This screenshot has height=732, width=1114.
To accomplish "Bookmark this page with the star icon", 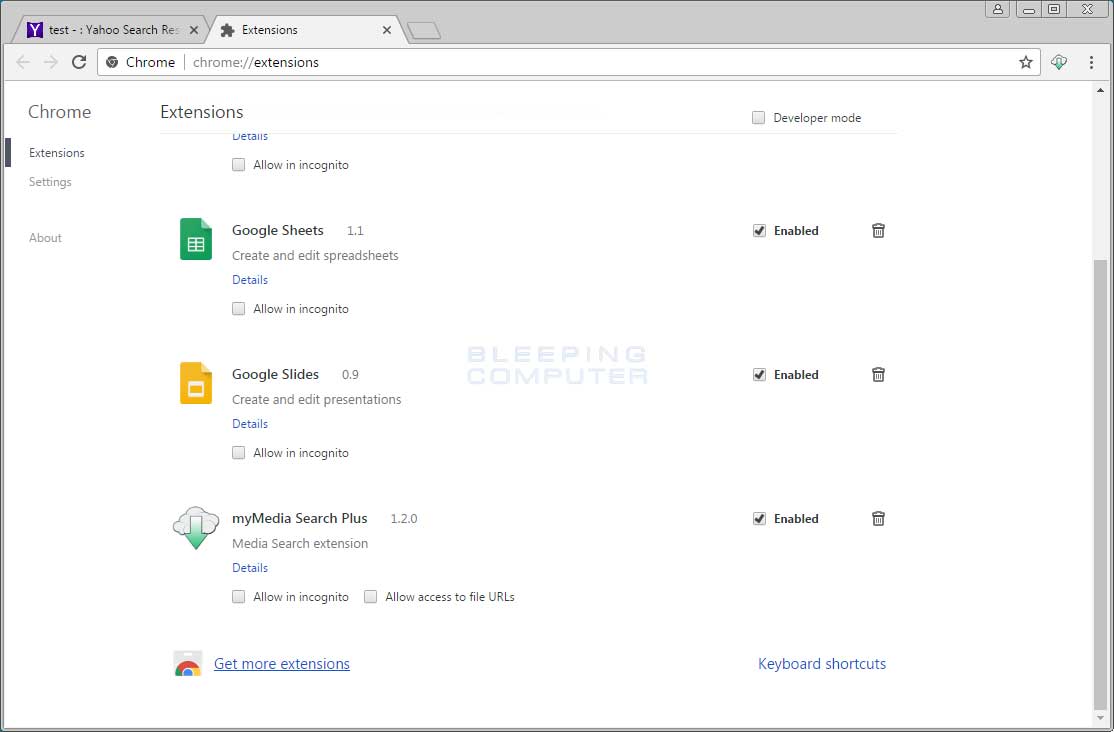I will tap(1026, 61).
